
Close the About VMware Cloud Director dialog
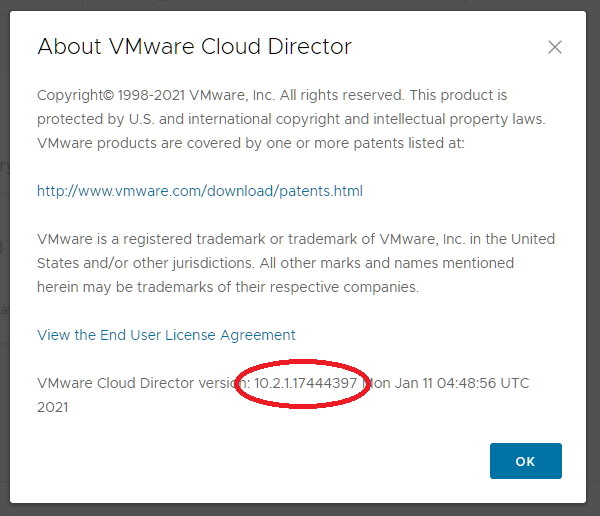554,47
